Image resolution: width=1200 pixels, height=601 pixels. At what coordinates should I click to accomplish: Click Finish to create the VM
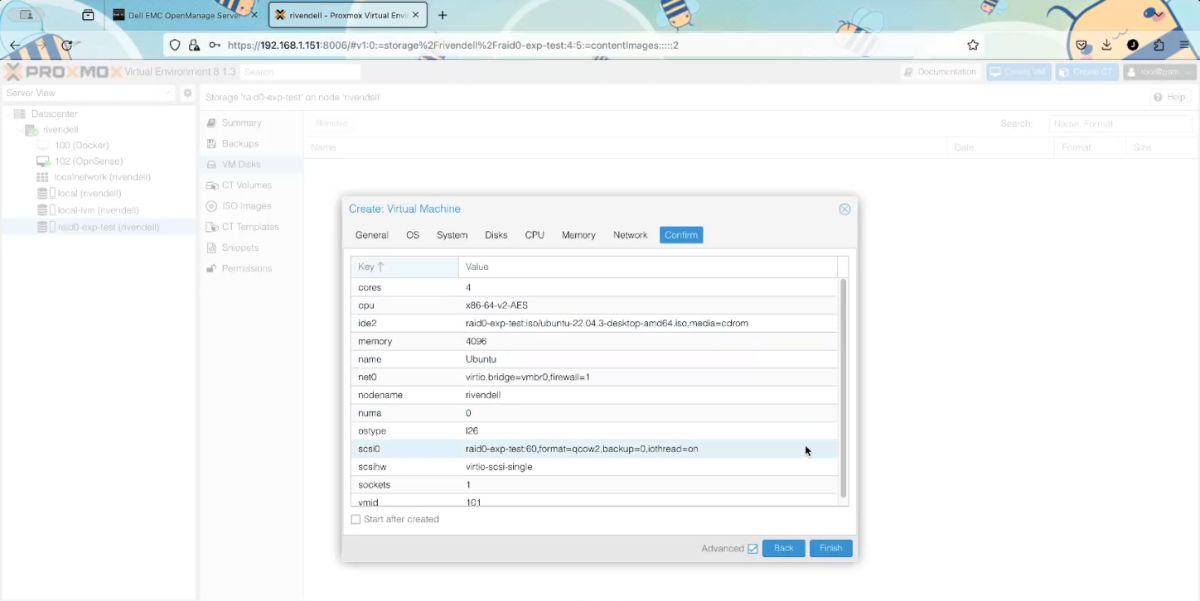(x=830, y=548)
